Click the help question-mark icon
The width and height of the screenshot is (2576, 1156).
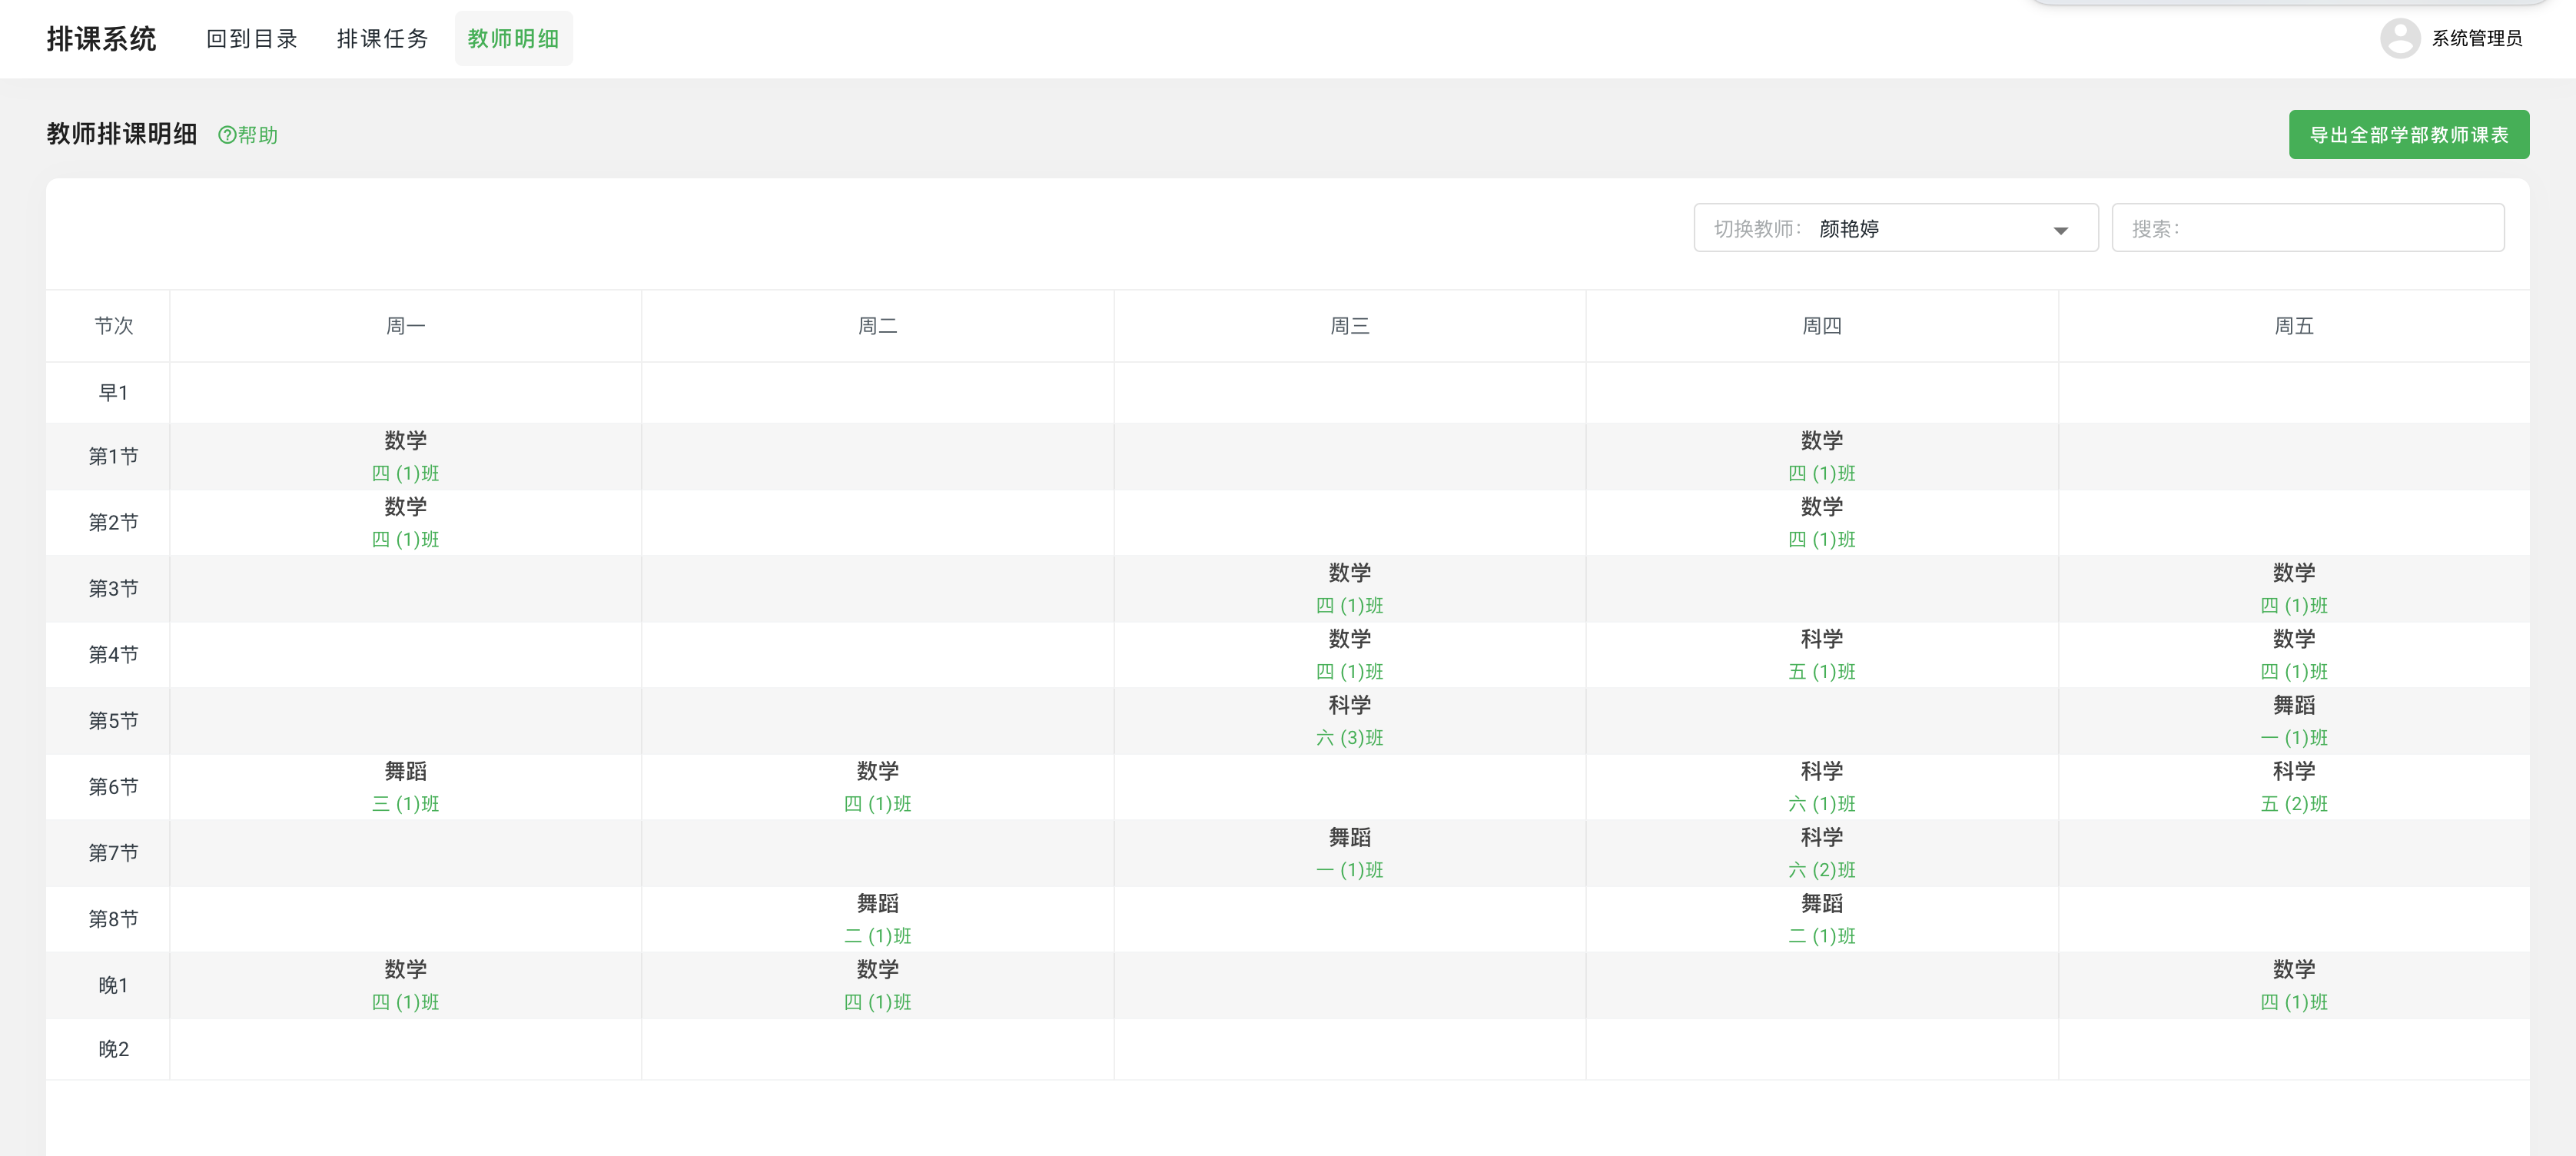(x=227, y=135)
